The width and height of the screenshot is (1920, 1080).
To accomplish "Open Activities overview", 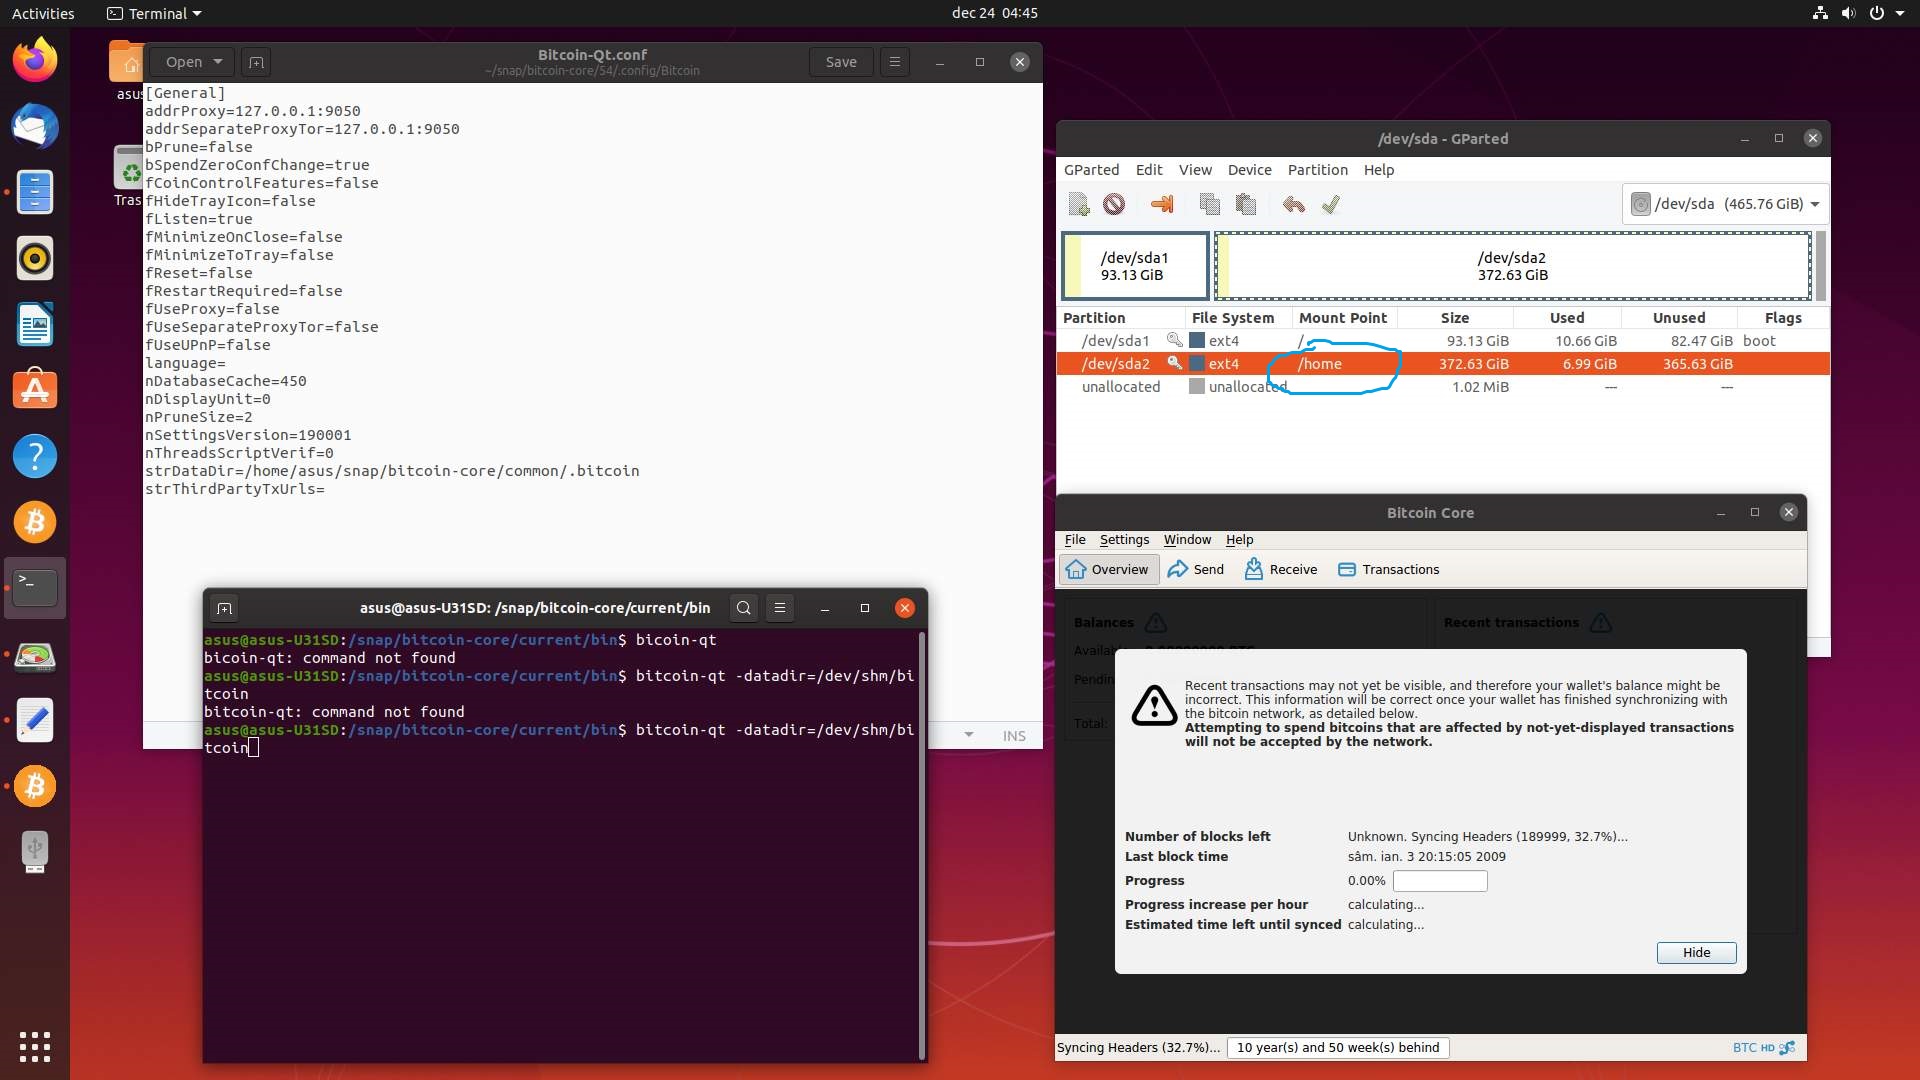I will [x=42, y=13].
